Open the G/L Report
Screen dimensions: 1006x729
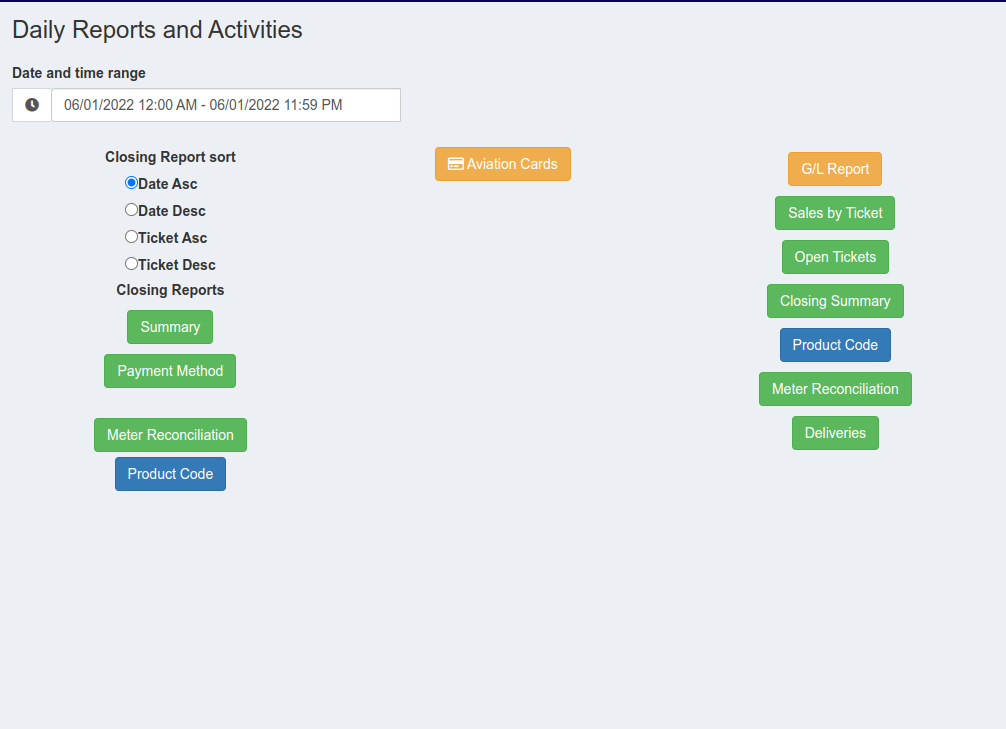tap(835, 169)
